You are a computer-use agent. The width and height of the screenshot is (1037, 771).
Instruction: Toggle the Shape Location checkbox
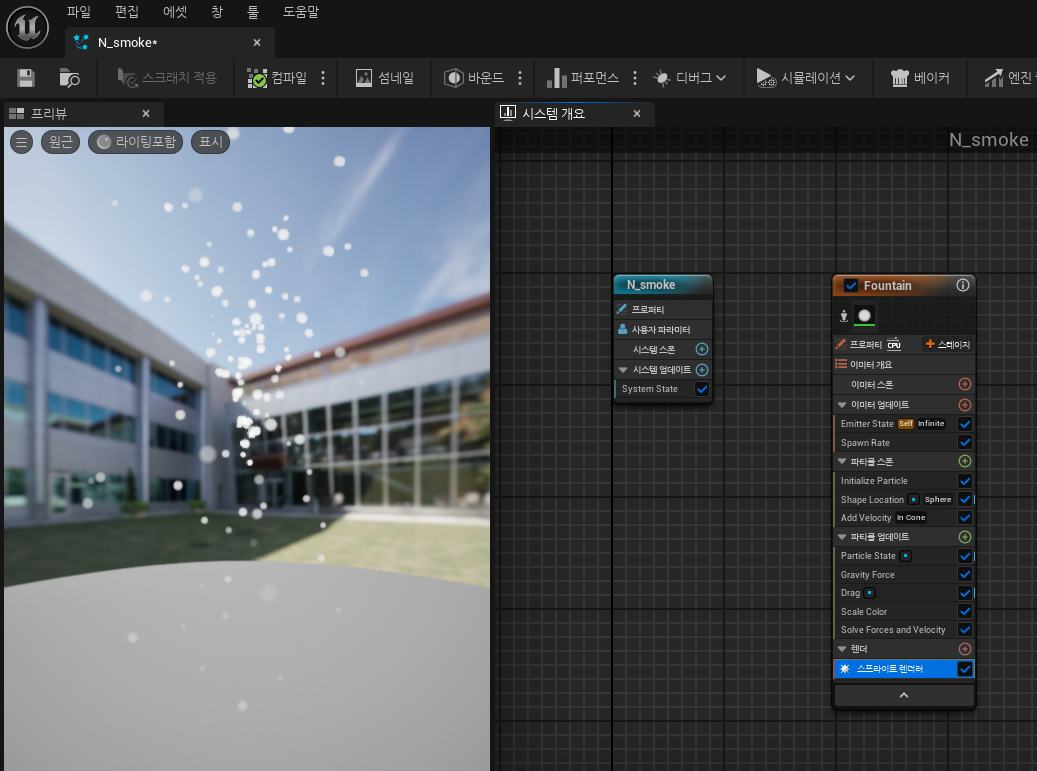pos(965,499)
